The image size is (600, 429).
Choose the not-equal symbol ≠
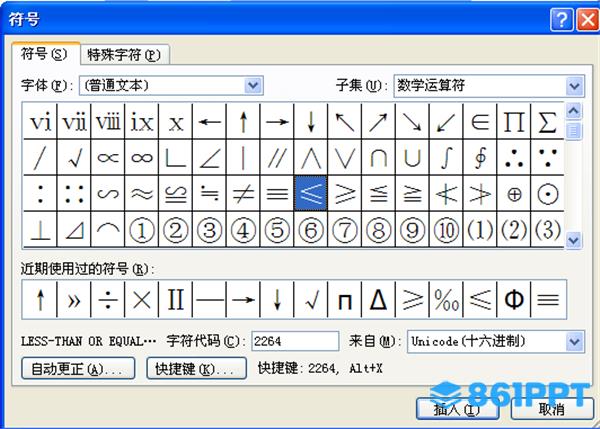click(x=243, y=193)
